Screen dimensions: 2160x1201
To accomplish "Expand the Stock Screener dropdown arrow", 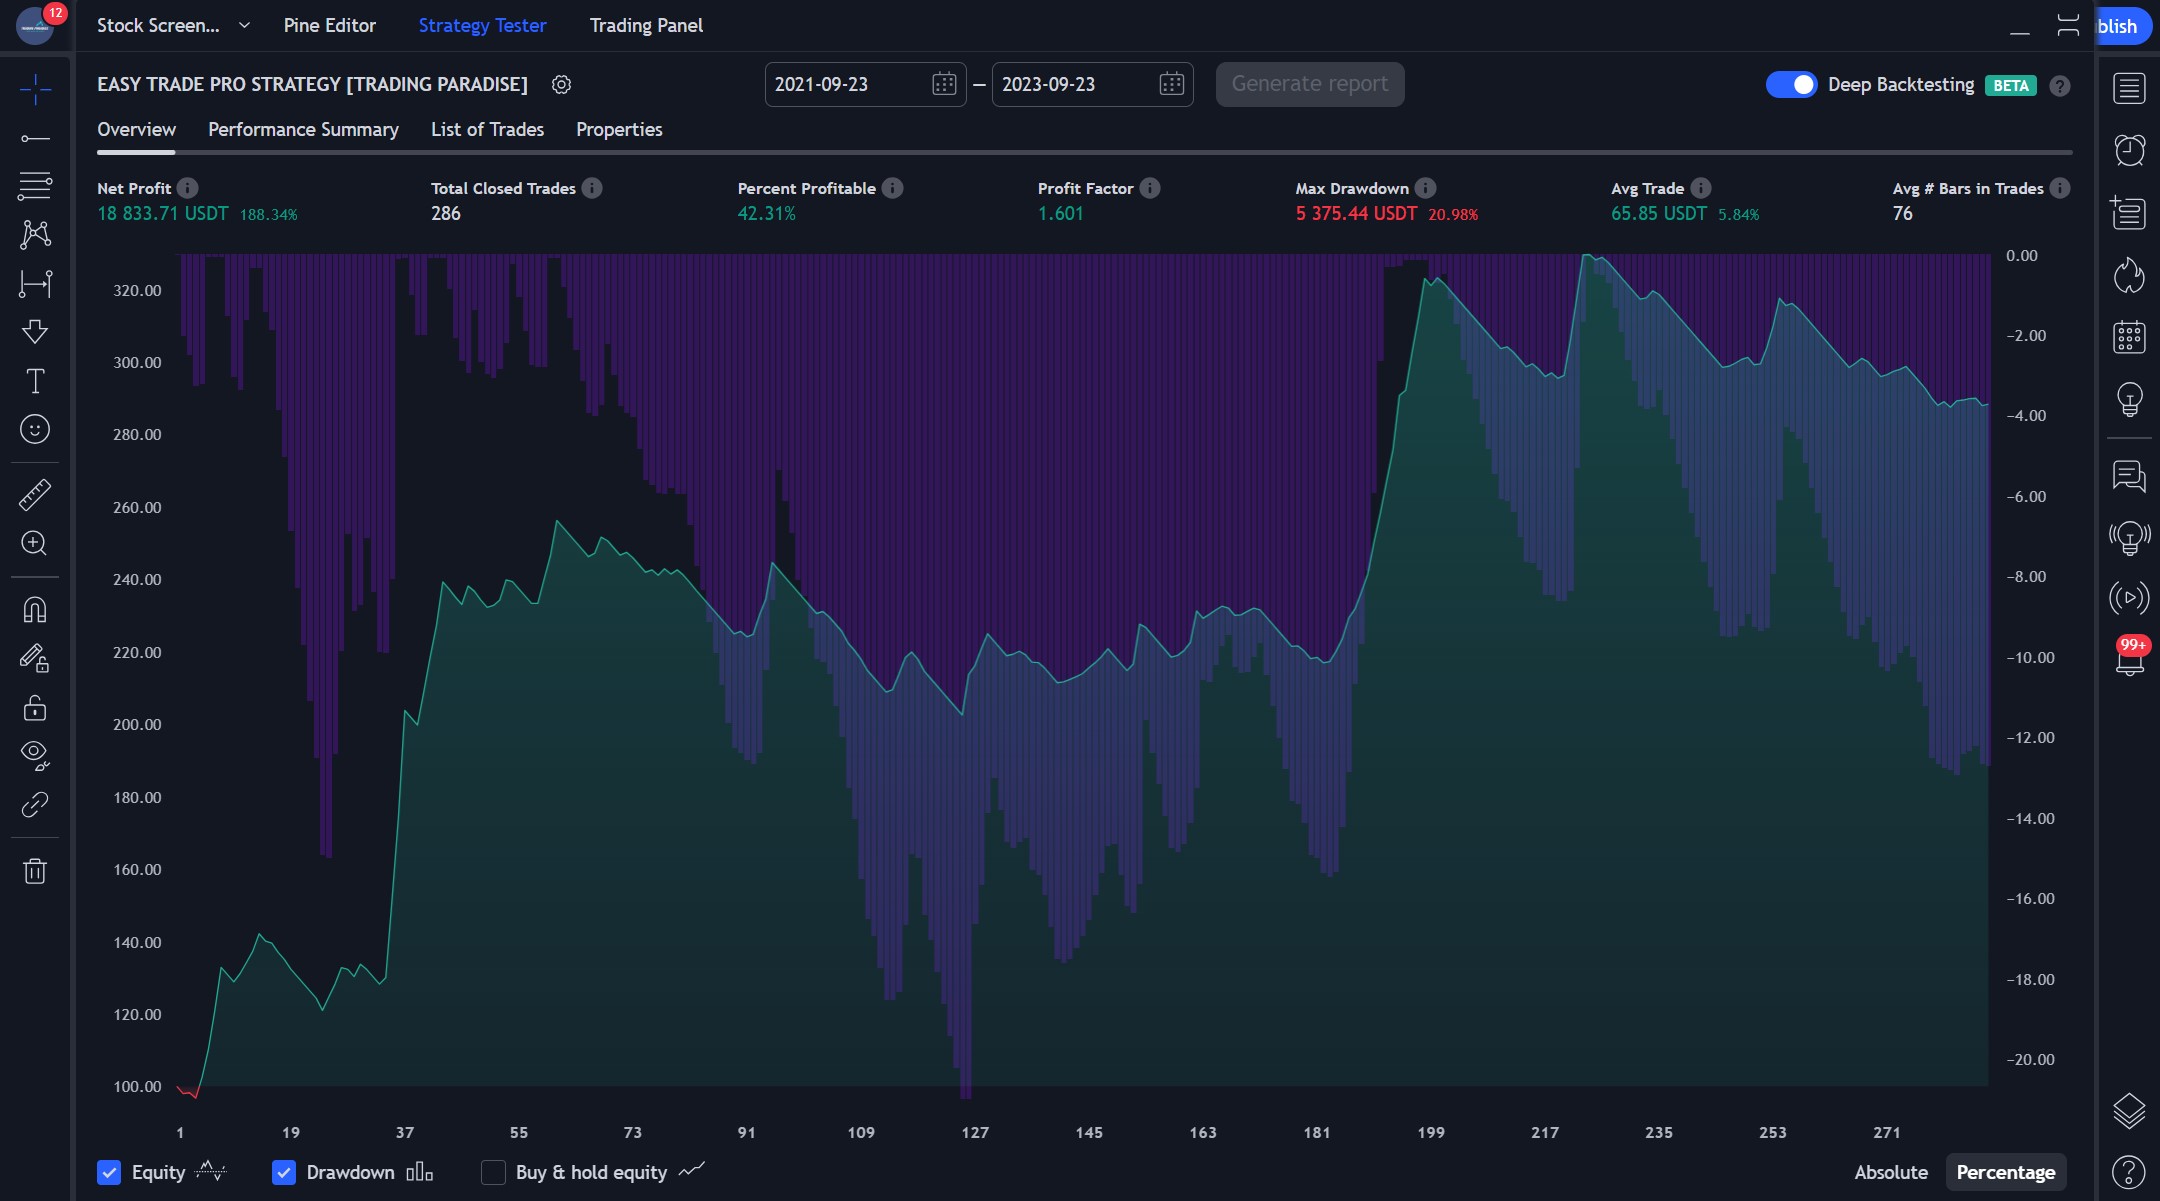I will click(x=244, y=26).
